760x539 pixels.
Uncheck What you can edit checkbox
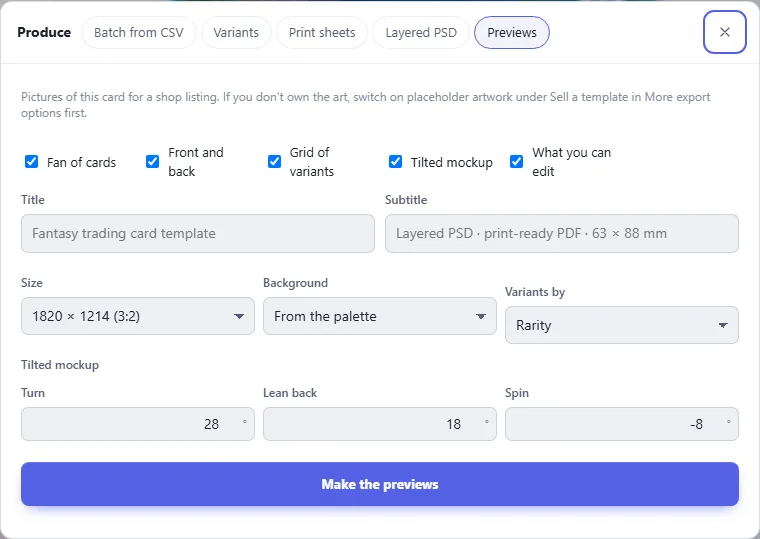[x=517, y=161]
